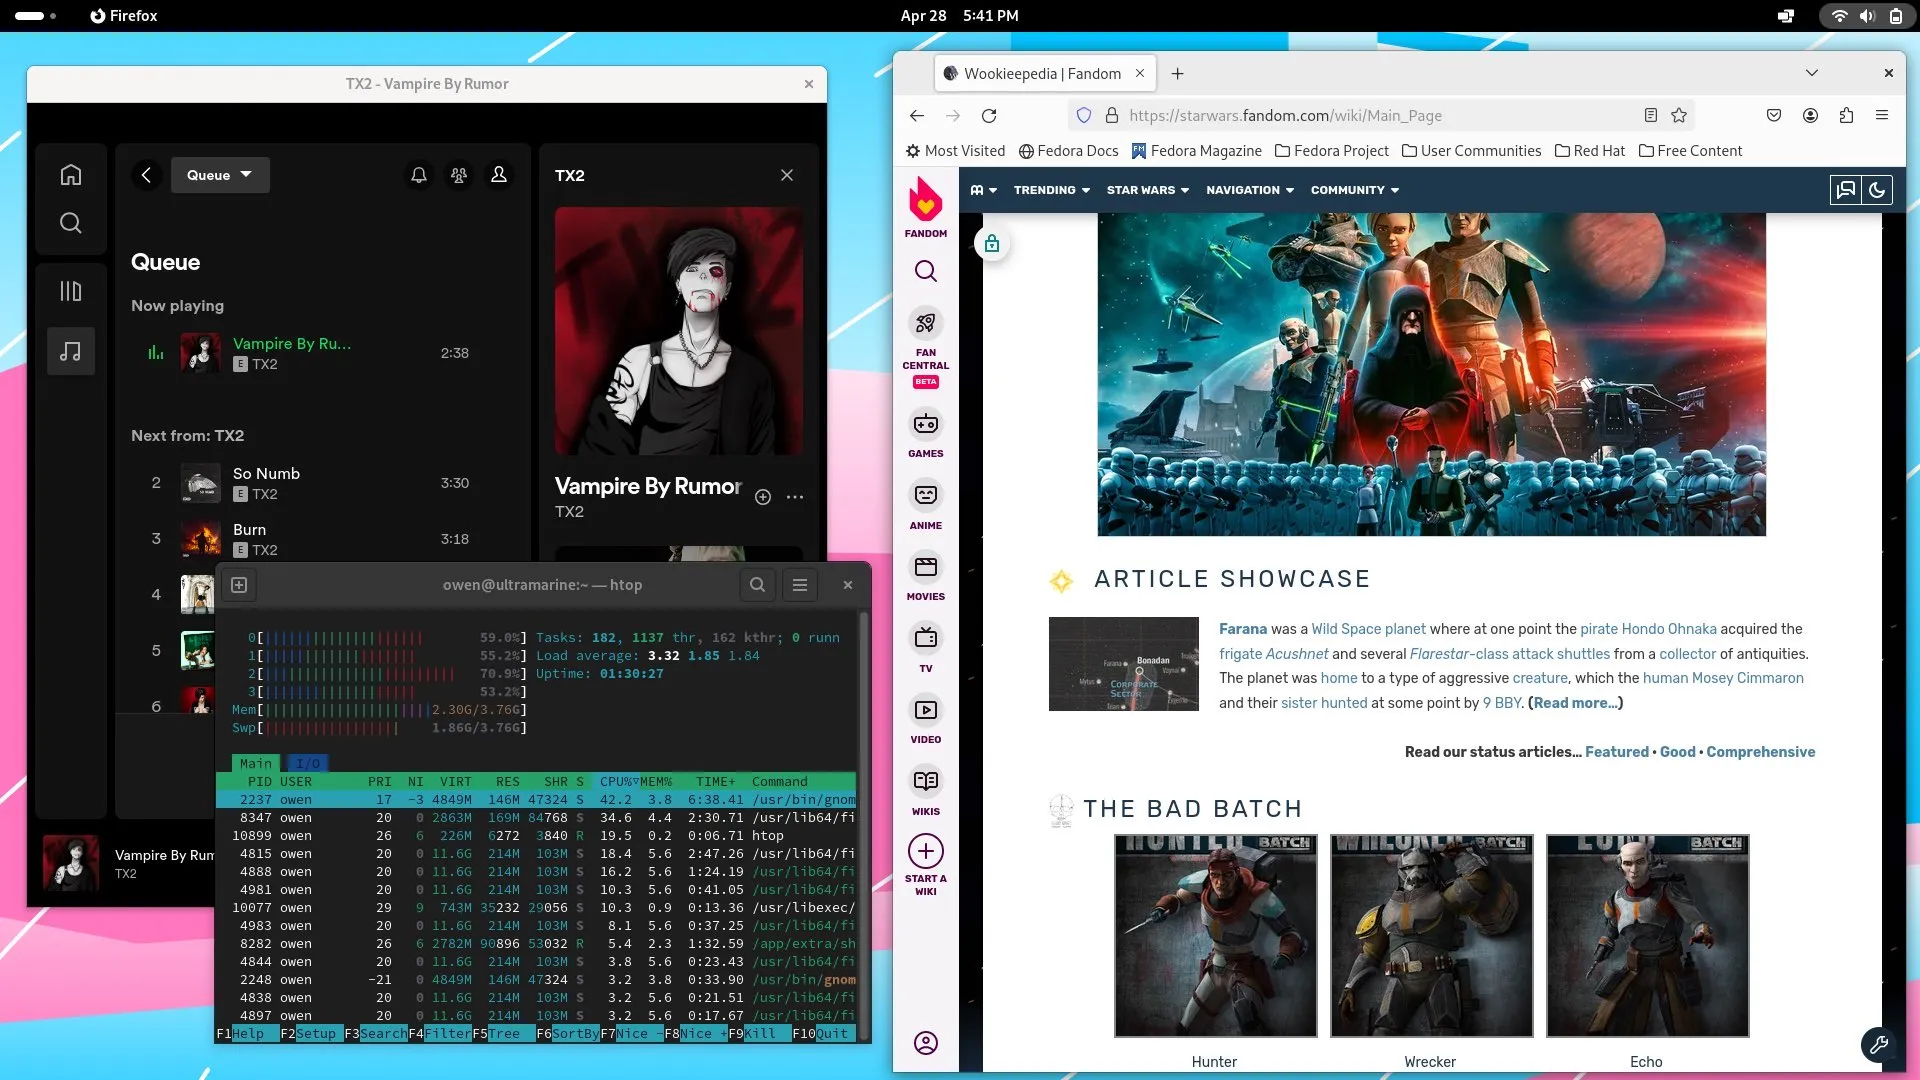This screenshot has height=1080, width=1920.
Task: Expand wiki logo dropdown in header
Action: pos(984,190)
